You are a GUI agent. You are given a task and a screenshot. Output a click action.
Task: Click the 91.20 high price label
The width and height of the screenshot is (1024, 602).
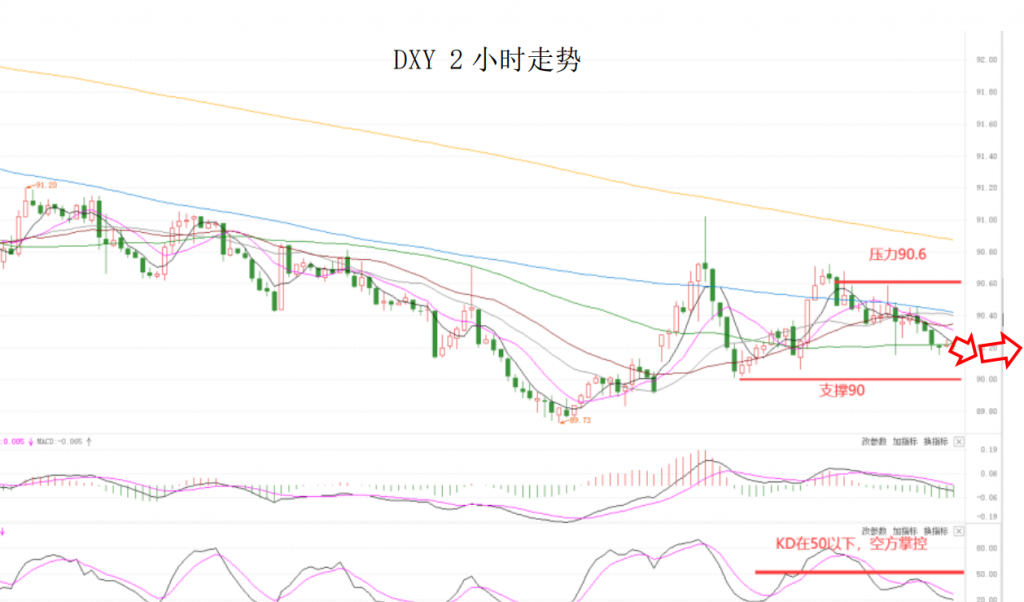(x=46, y=185)
